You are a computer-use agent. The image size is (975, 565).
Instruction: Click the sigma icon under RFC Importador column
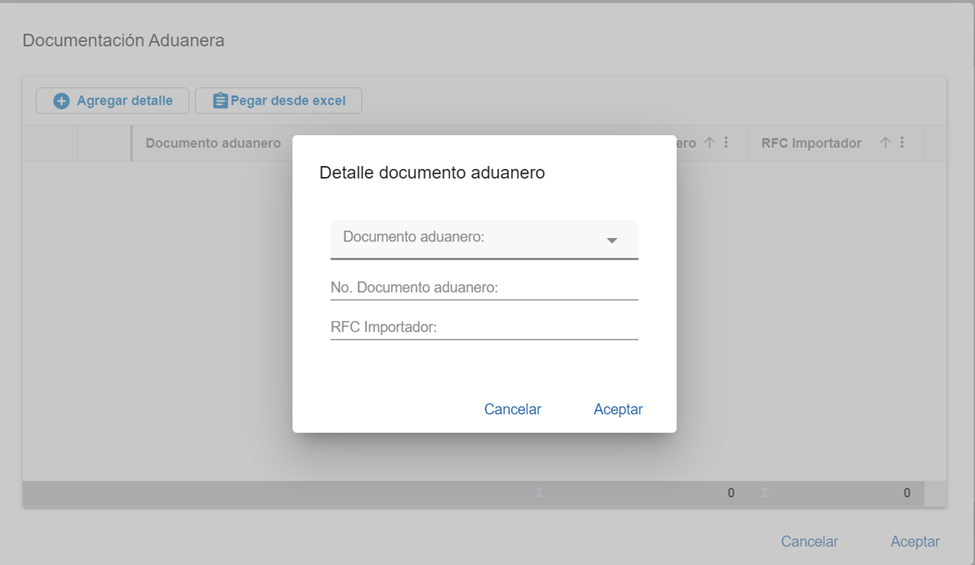(x=765, y=493)
